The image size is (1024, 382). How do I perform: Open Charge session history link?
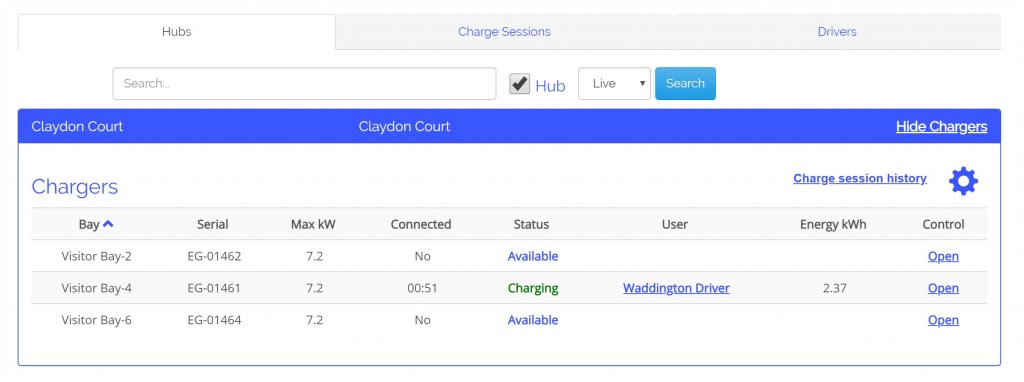point(859,178)
